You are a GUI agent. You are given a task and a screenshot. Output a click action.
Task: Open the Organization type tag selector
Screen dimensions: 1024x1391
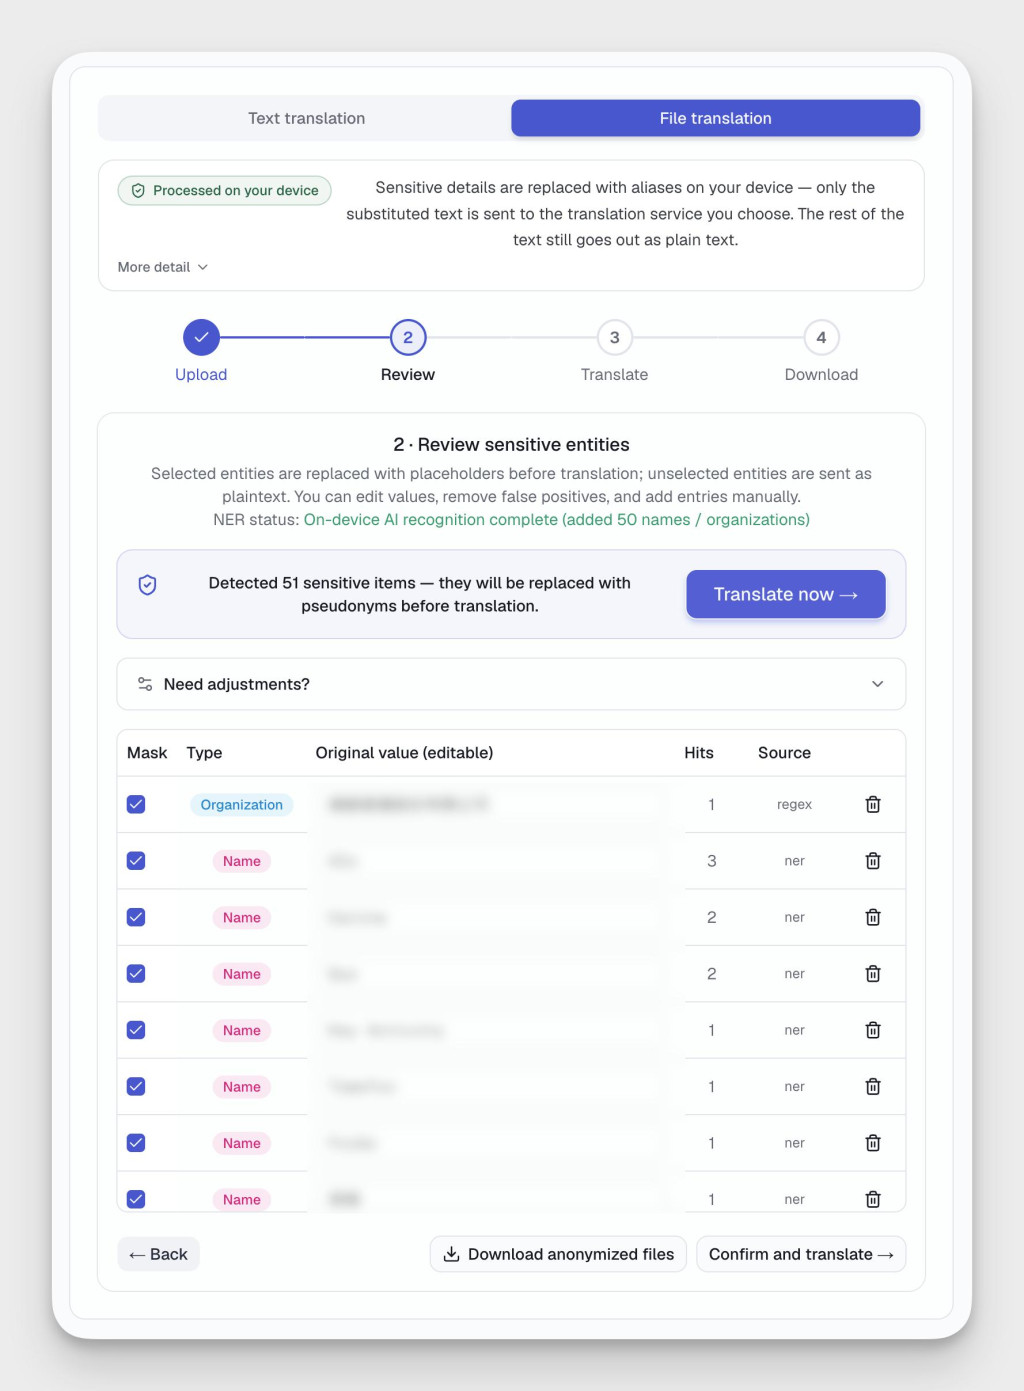(241, 805)
